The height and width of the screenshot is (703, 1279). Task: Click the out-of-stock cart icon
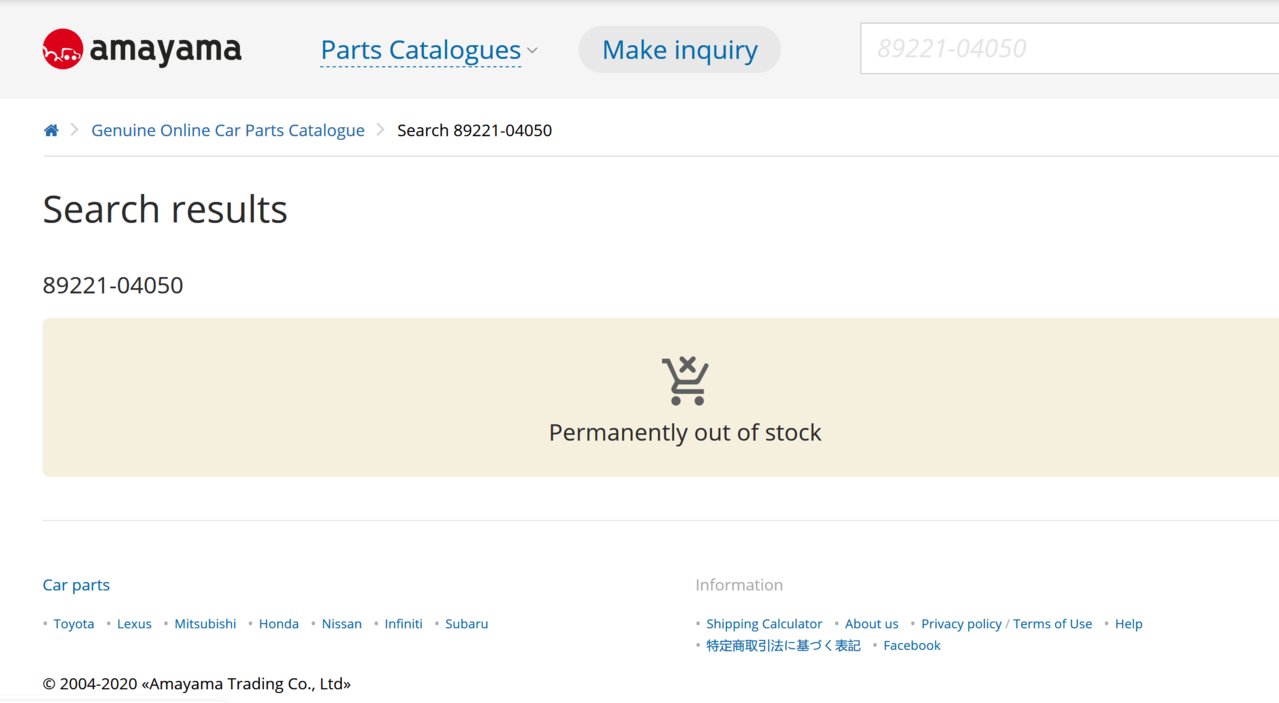[x=685, y=381]
